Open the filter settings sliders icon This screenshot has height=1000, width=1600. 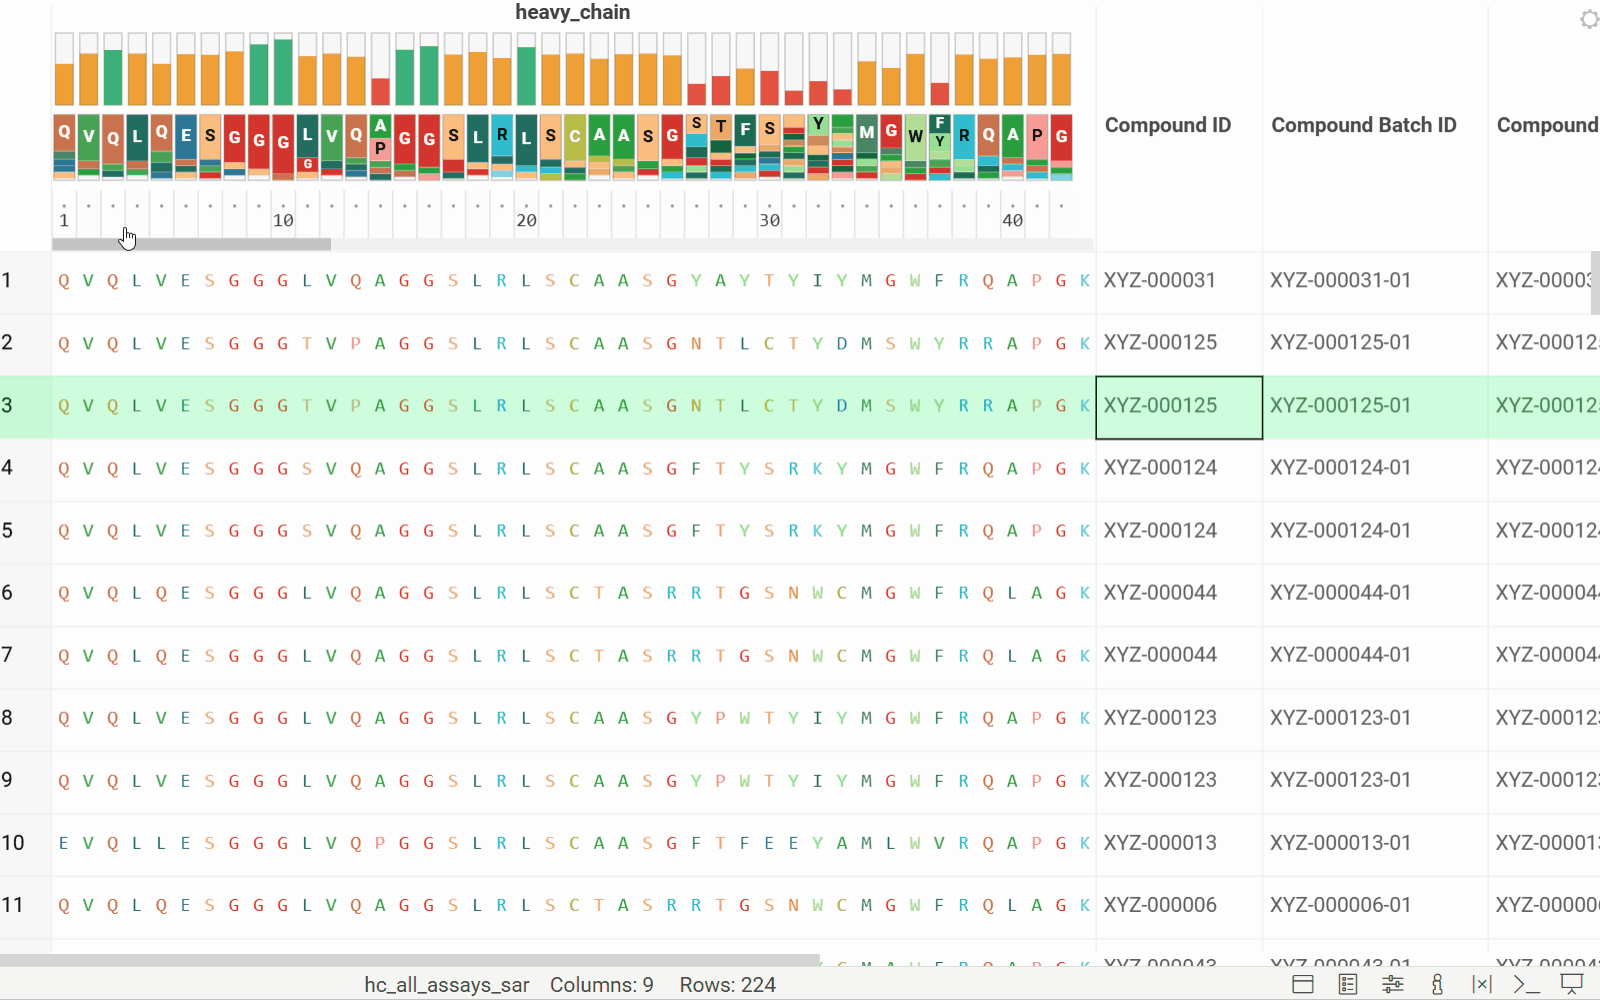[x=1392, y=984]
